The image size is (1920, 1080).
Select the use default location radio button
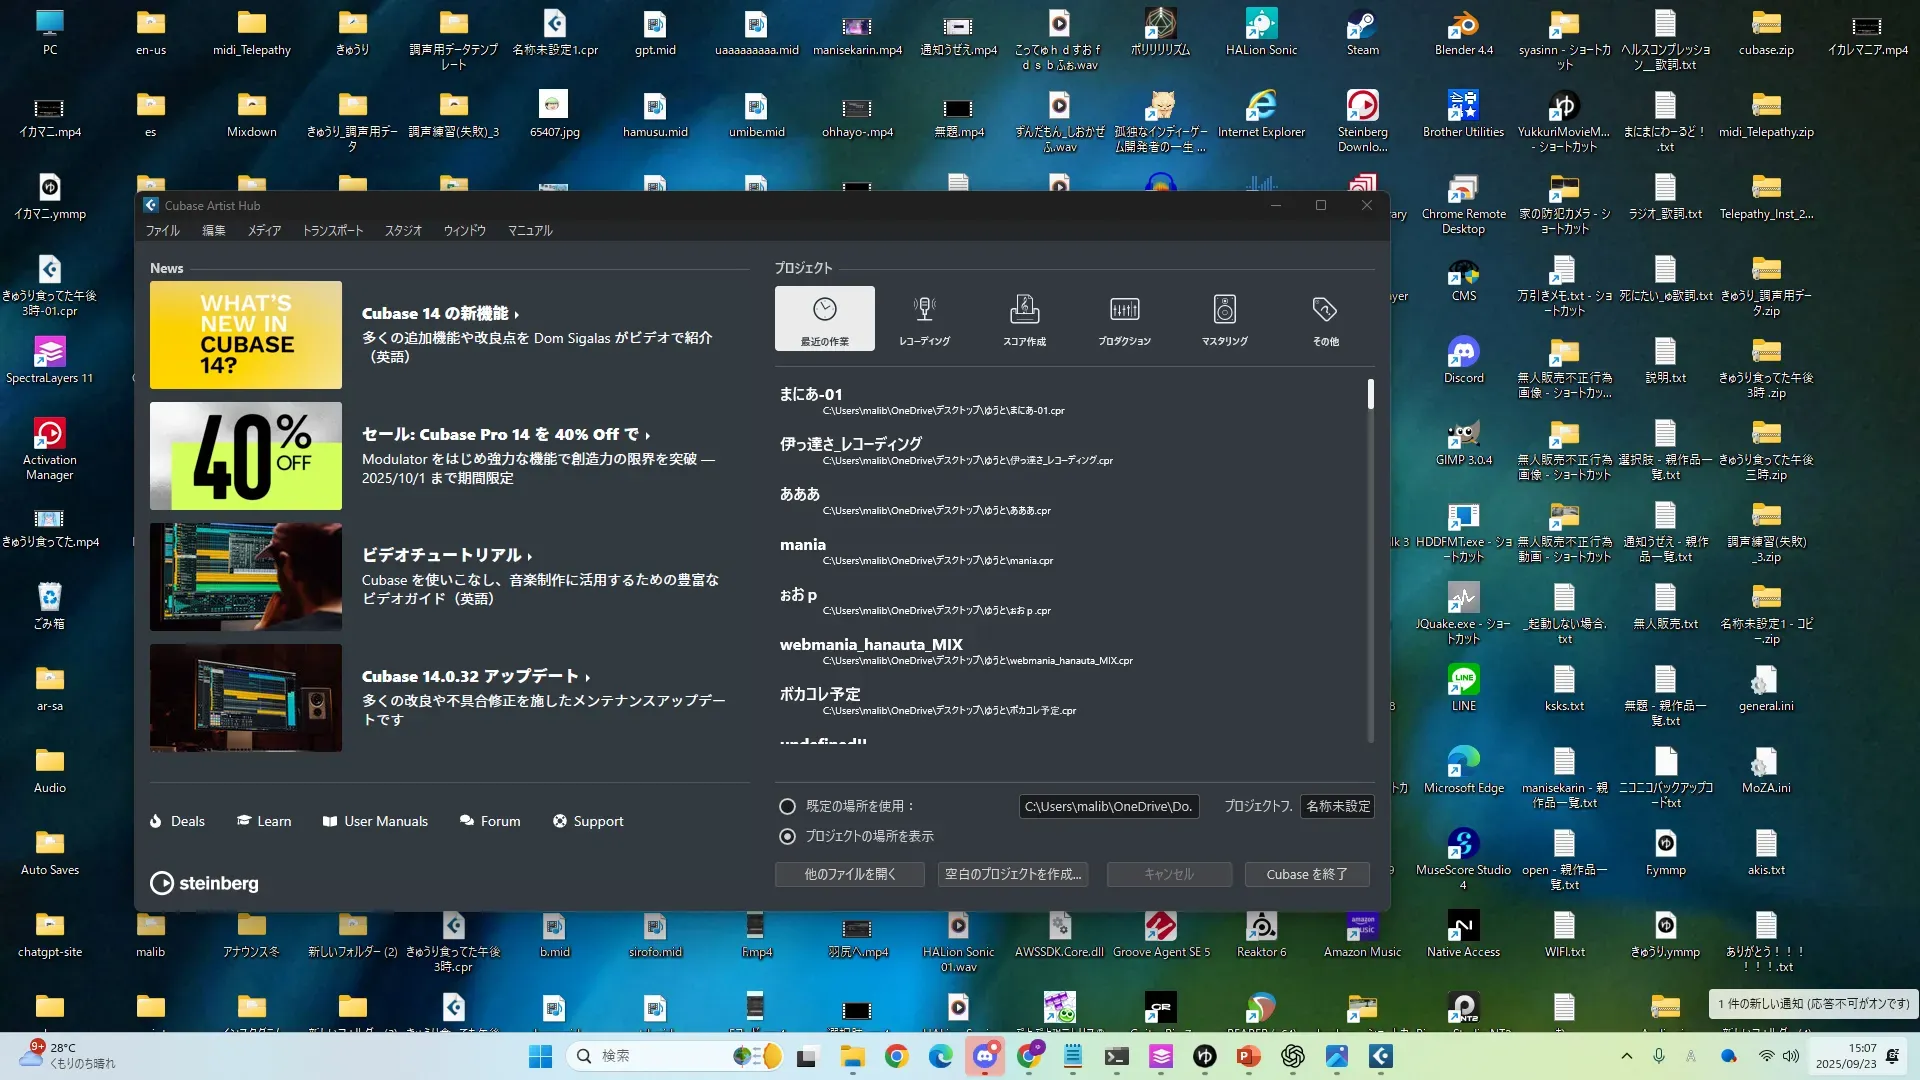[x=788, y=806]
